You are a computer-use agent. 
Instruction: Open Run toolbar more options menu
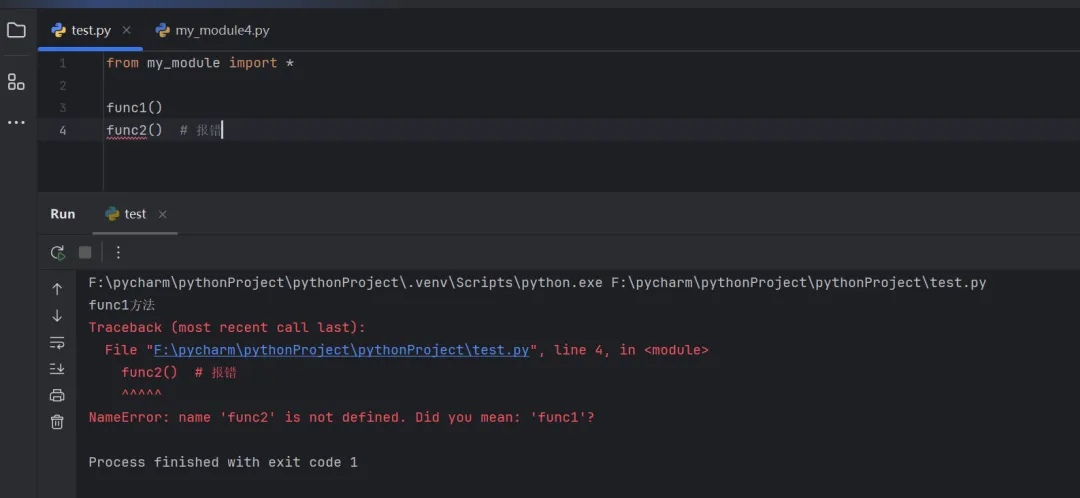click(118, 253)
